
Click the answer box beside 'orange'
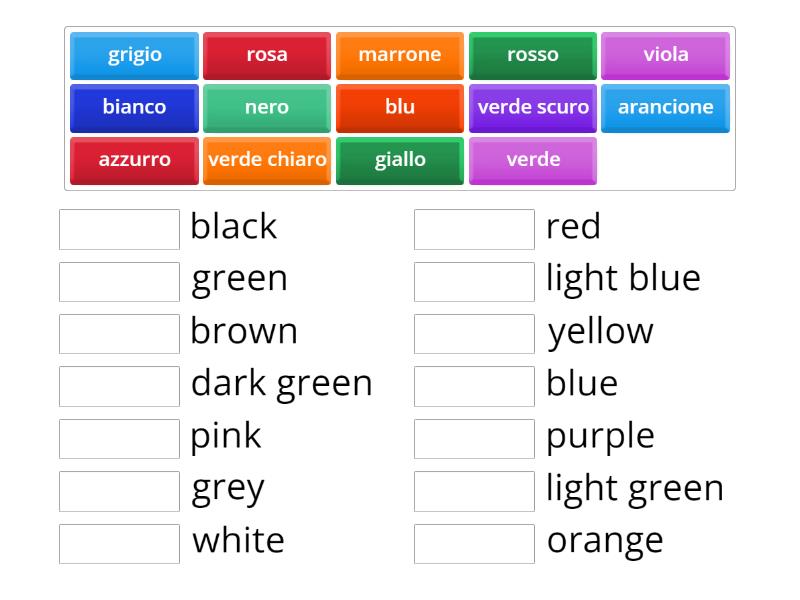coord(473,541)
